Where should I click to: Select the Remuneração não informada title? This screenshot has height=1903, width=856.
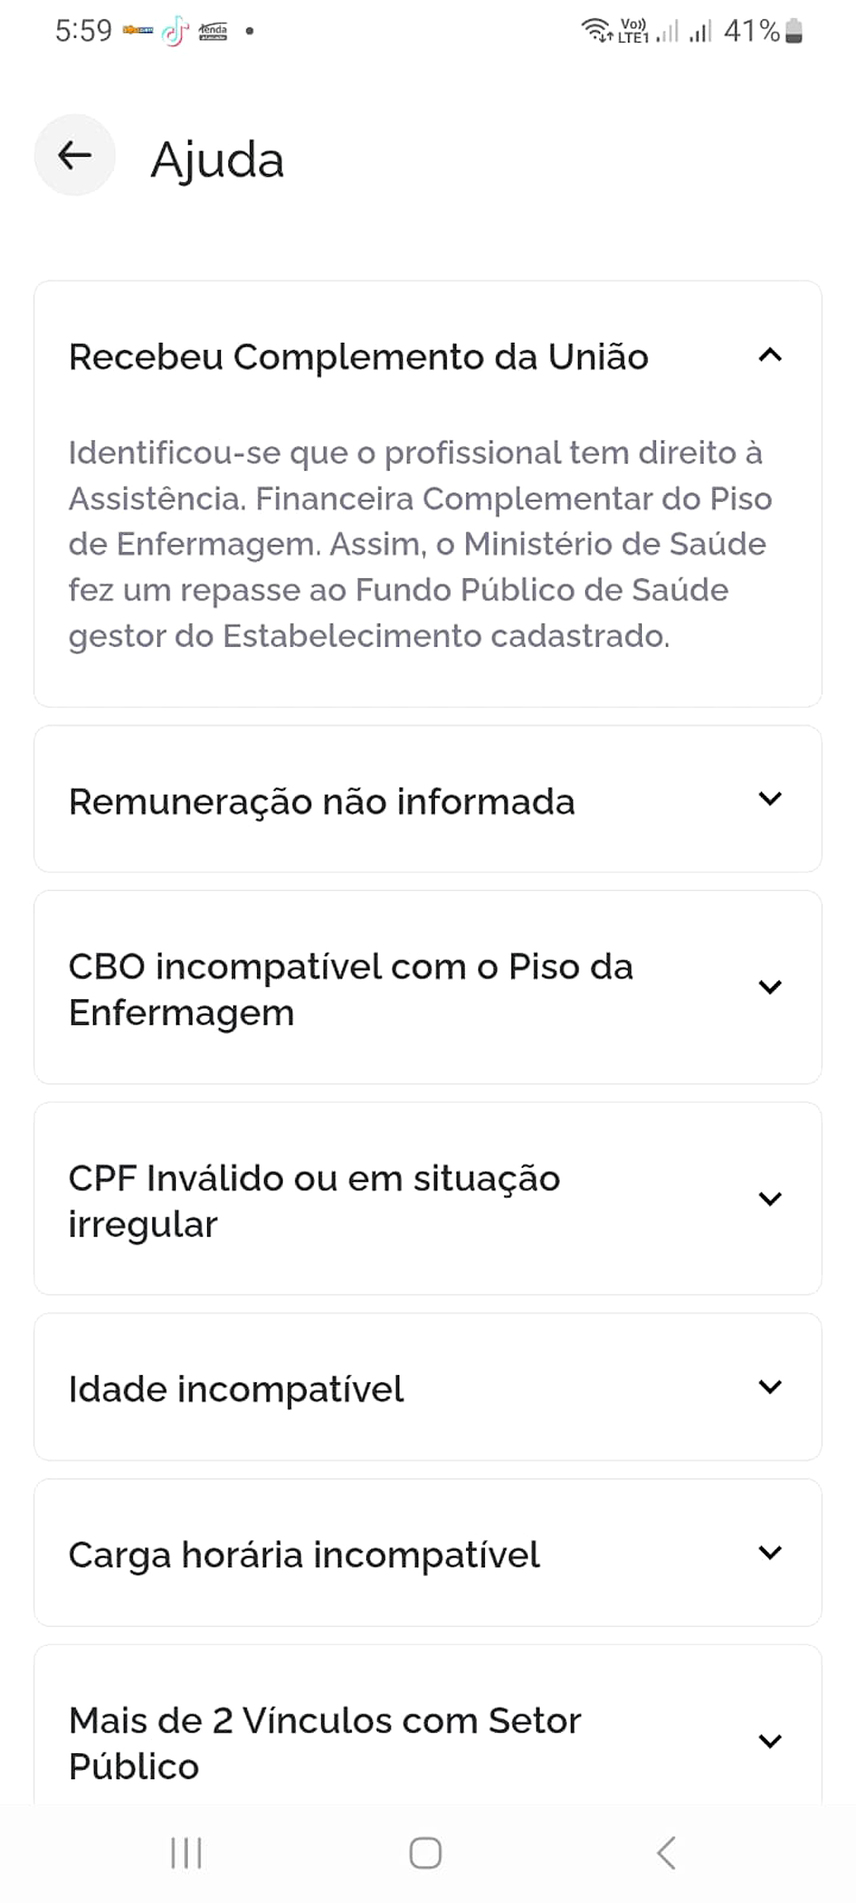pos(322,802)
